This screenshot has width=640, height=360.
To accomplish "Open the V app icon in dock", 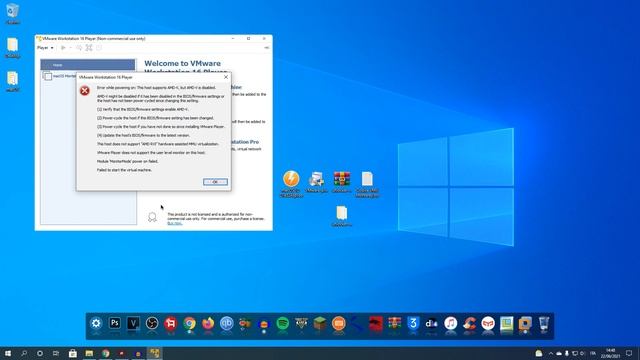I will (133, 323).
